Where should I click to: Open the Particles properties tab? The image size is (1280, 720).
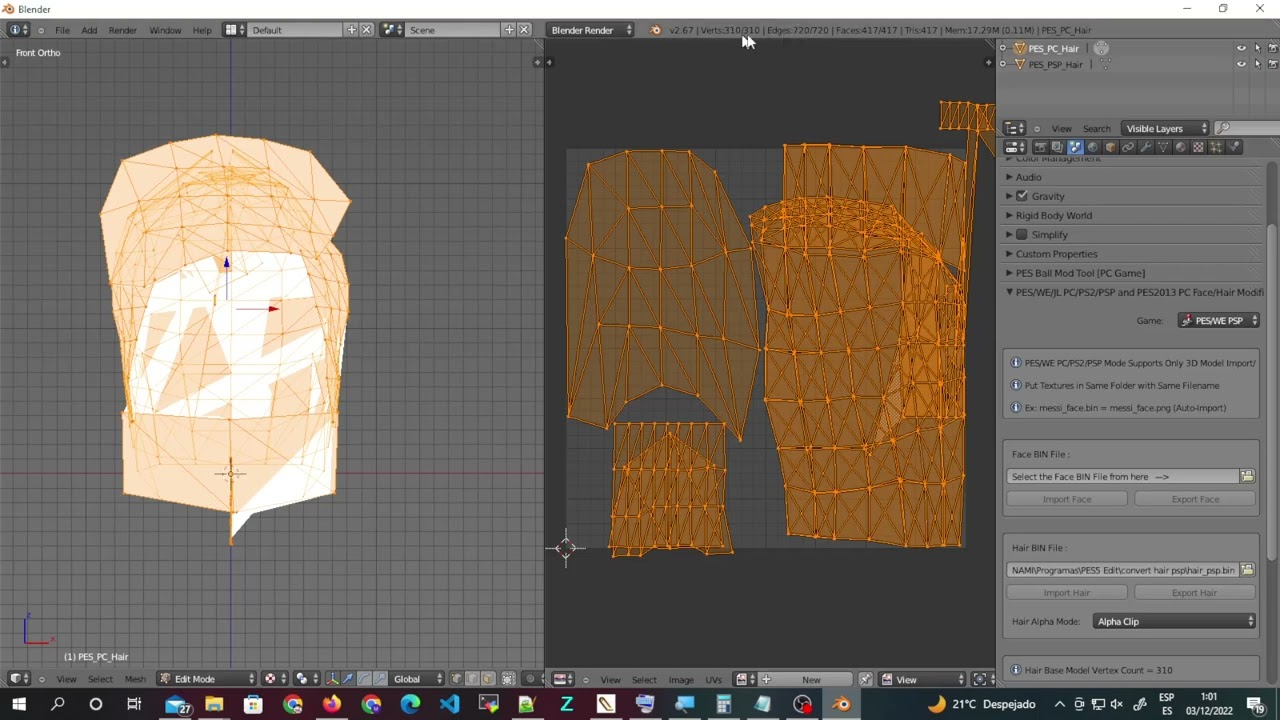coord(1216,147)
